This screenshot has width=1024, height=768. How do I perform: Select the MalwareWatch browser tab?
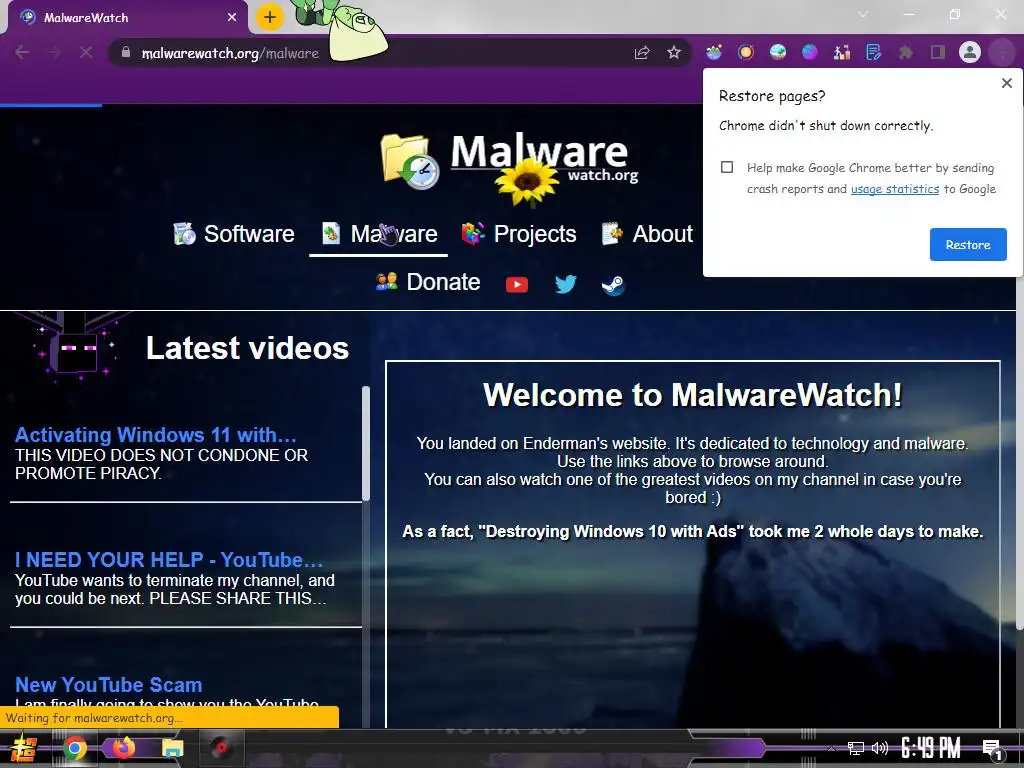click(x=128, y=18)
